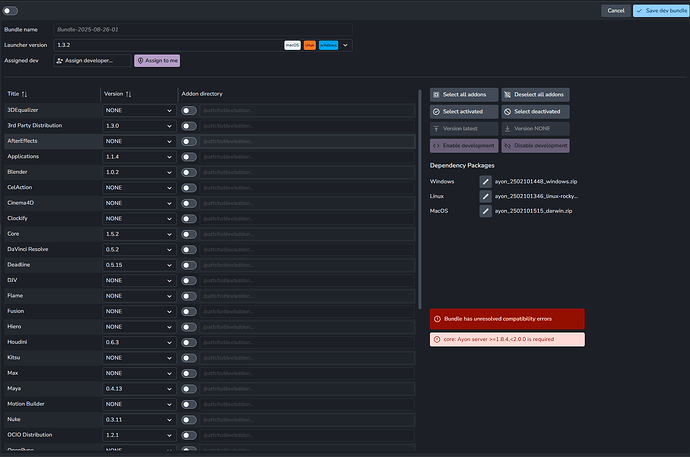Click the Linux platform badge in Launcher version

pos(310,45)
